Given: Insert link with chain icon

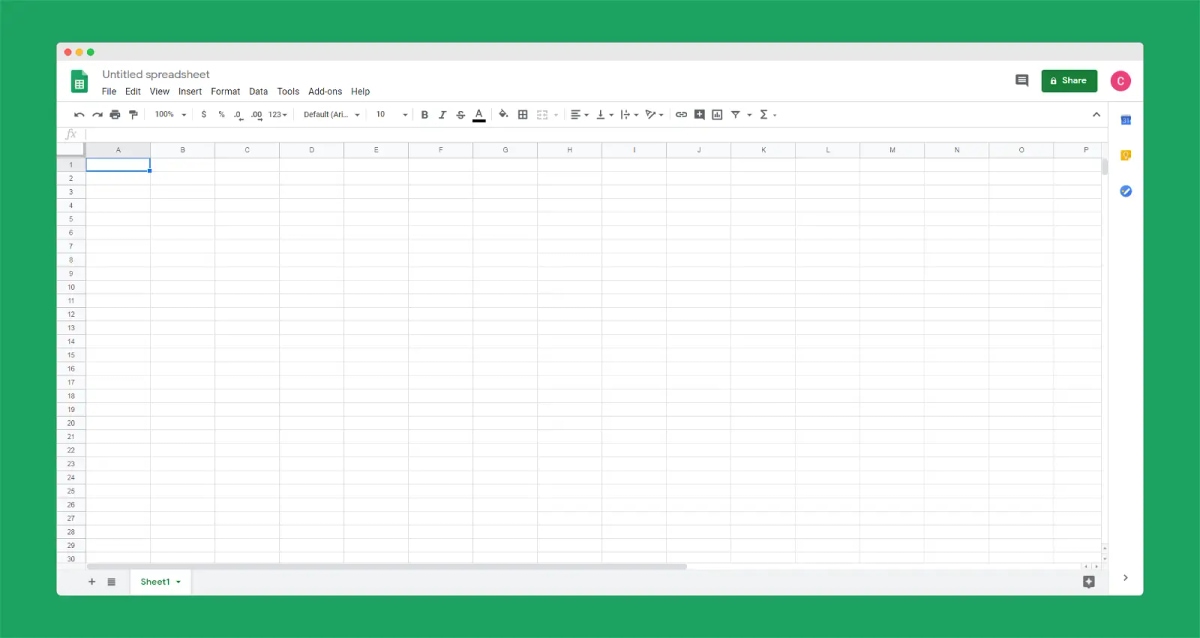Looking at the screenshot, I should point(681,115).
